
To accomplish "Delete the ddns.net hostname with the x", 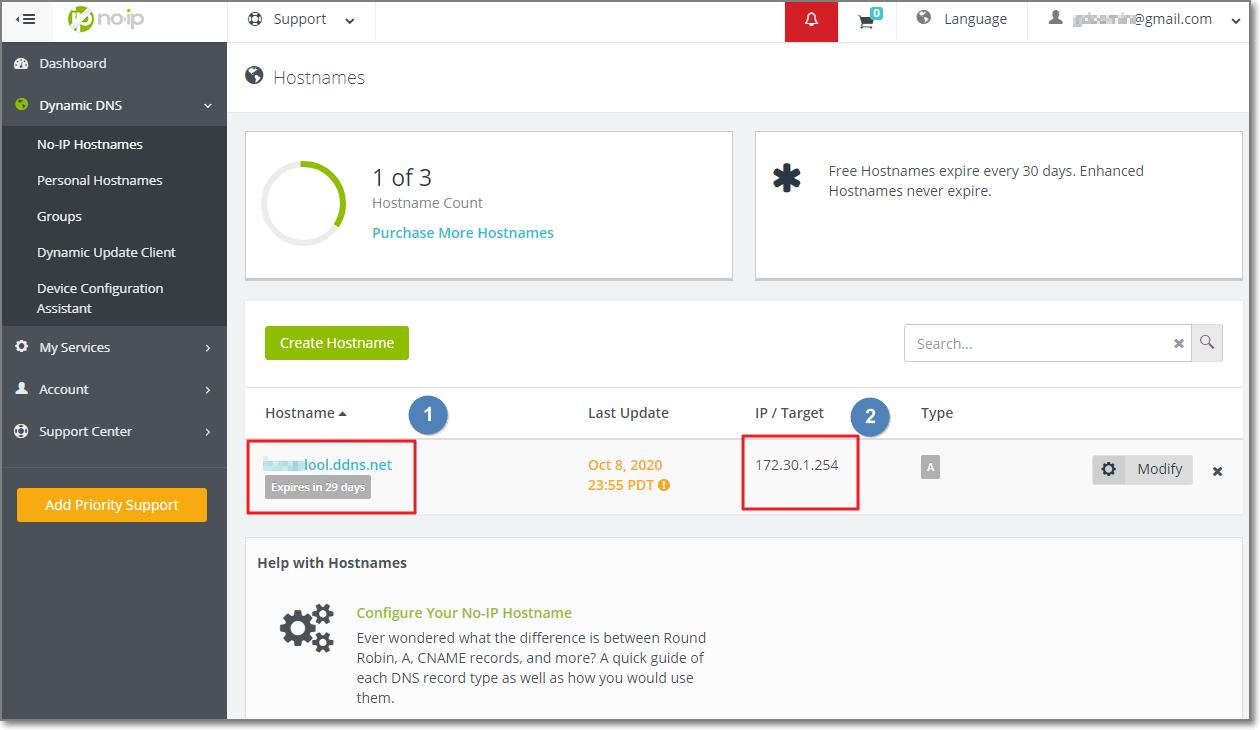I will pyautogui.click(x=1217, y=471).
